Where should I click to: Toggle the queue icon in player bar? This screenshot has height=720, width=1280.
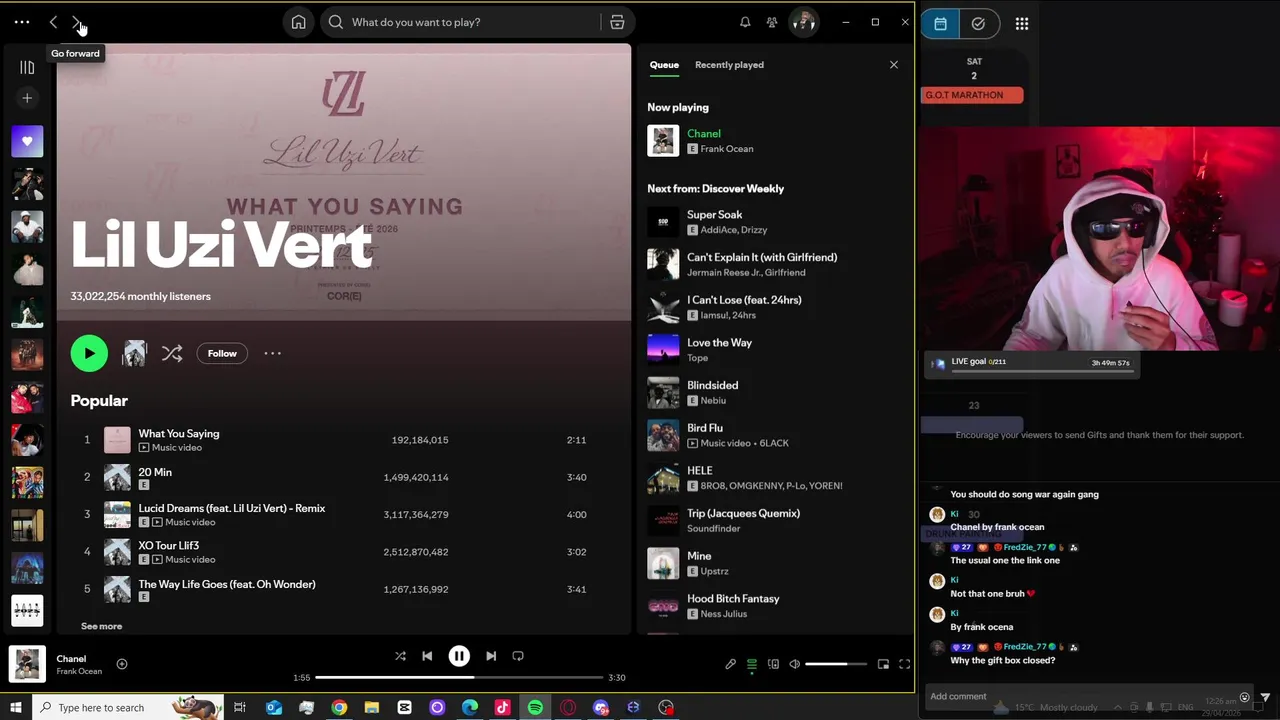[752, 664]
